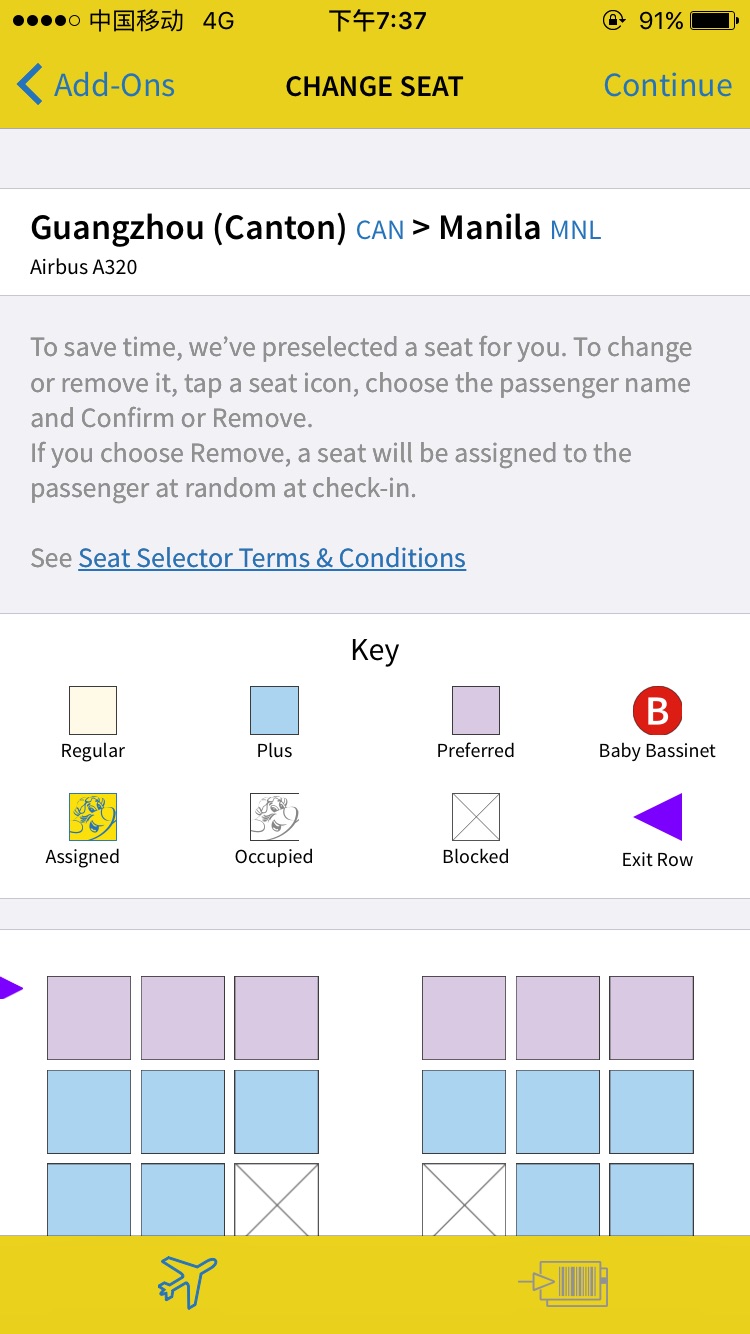Tap the Preferred seat purple swatch in key

tap(475, 711)
